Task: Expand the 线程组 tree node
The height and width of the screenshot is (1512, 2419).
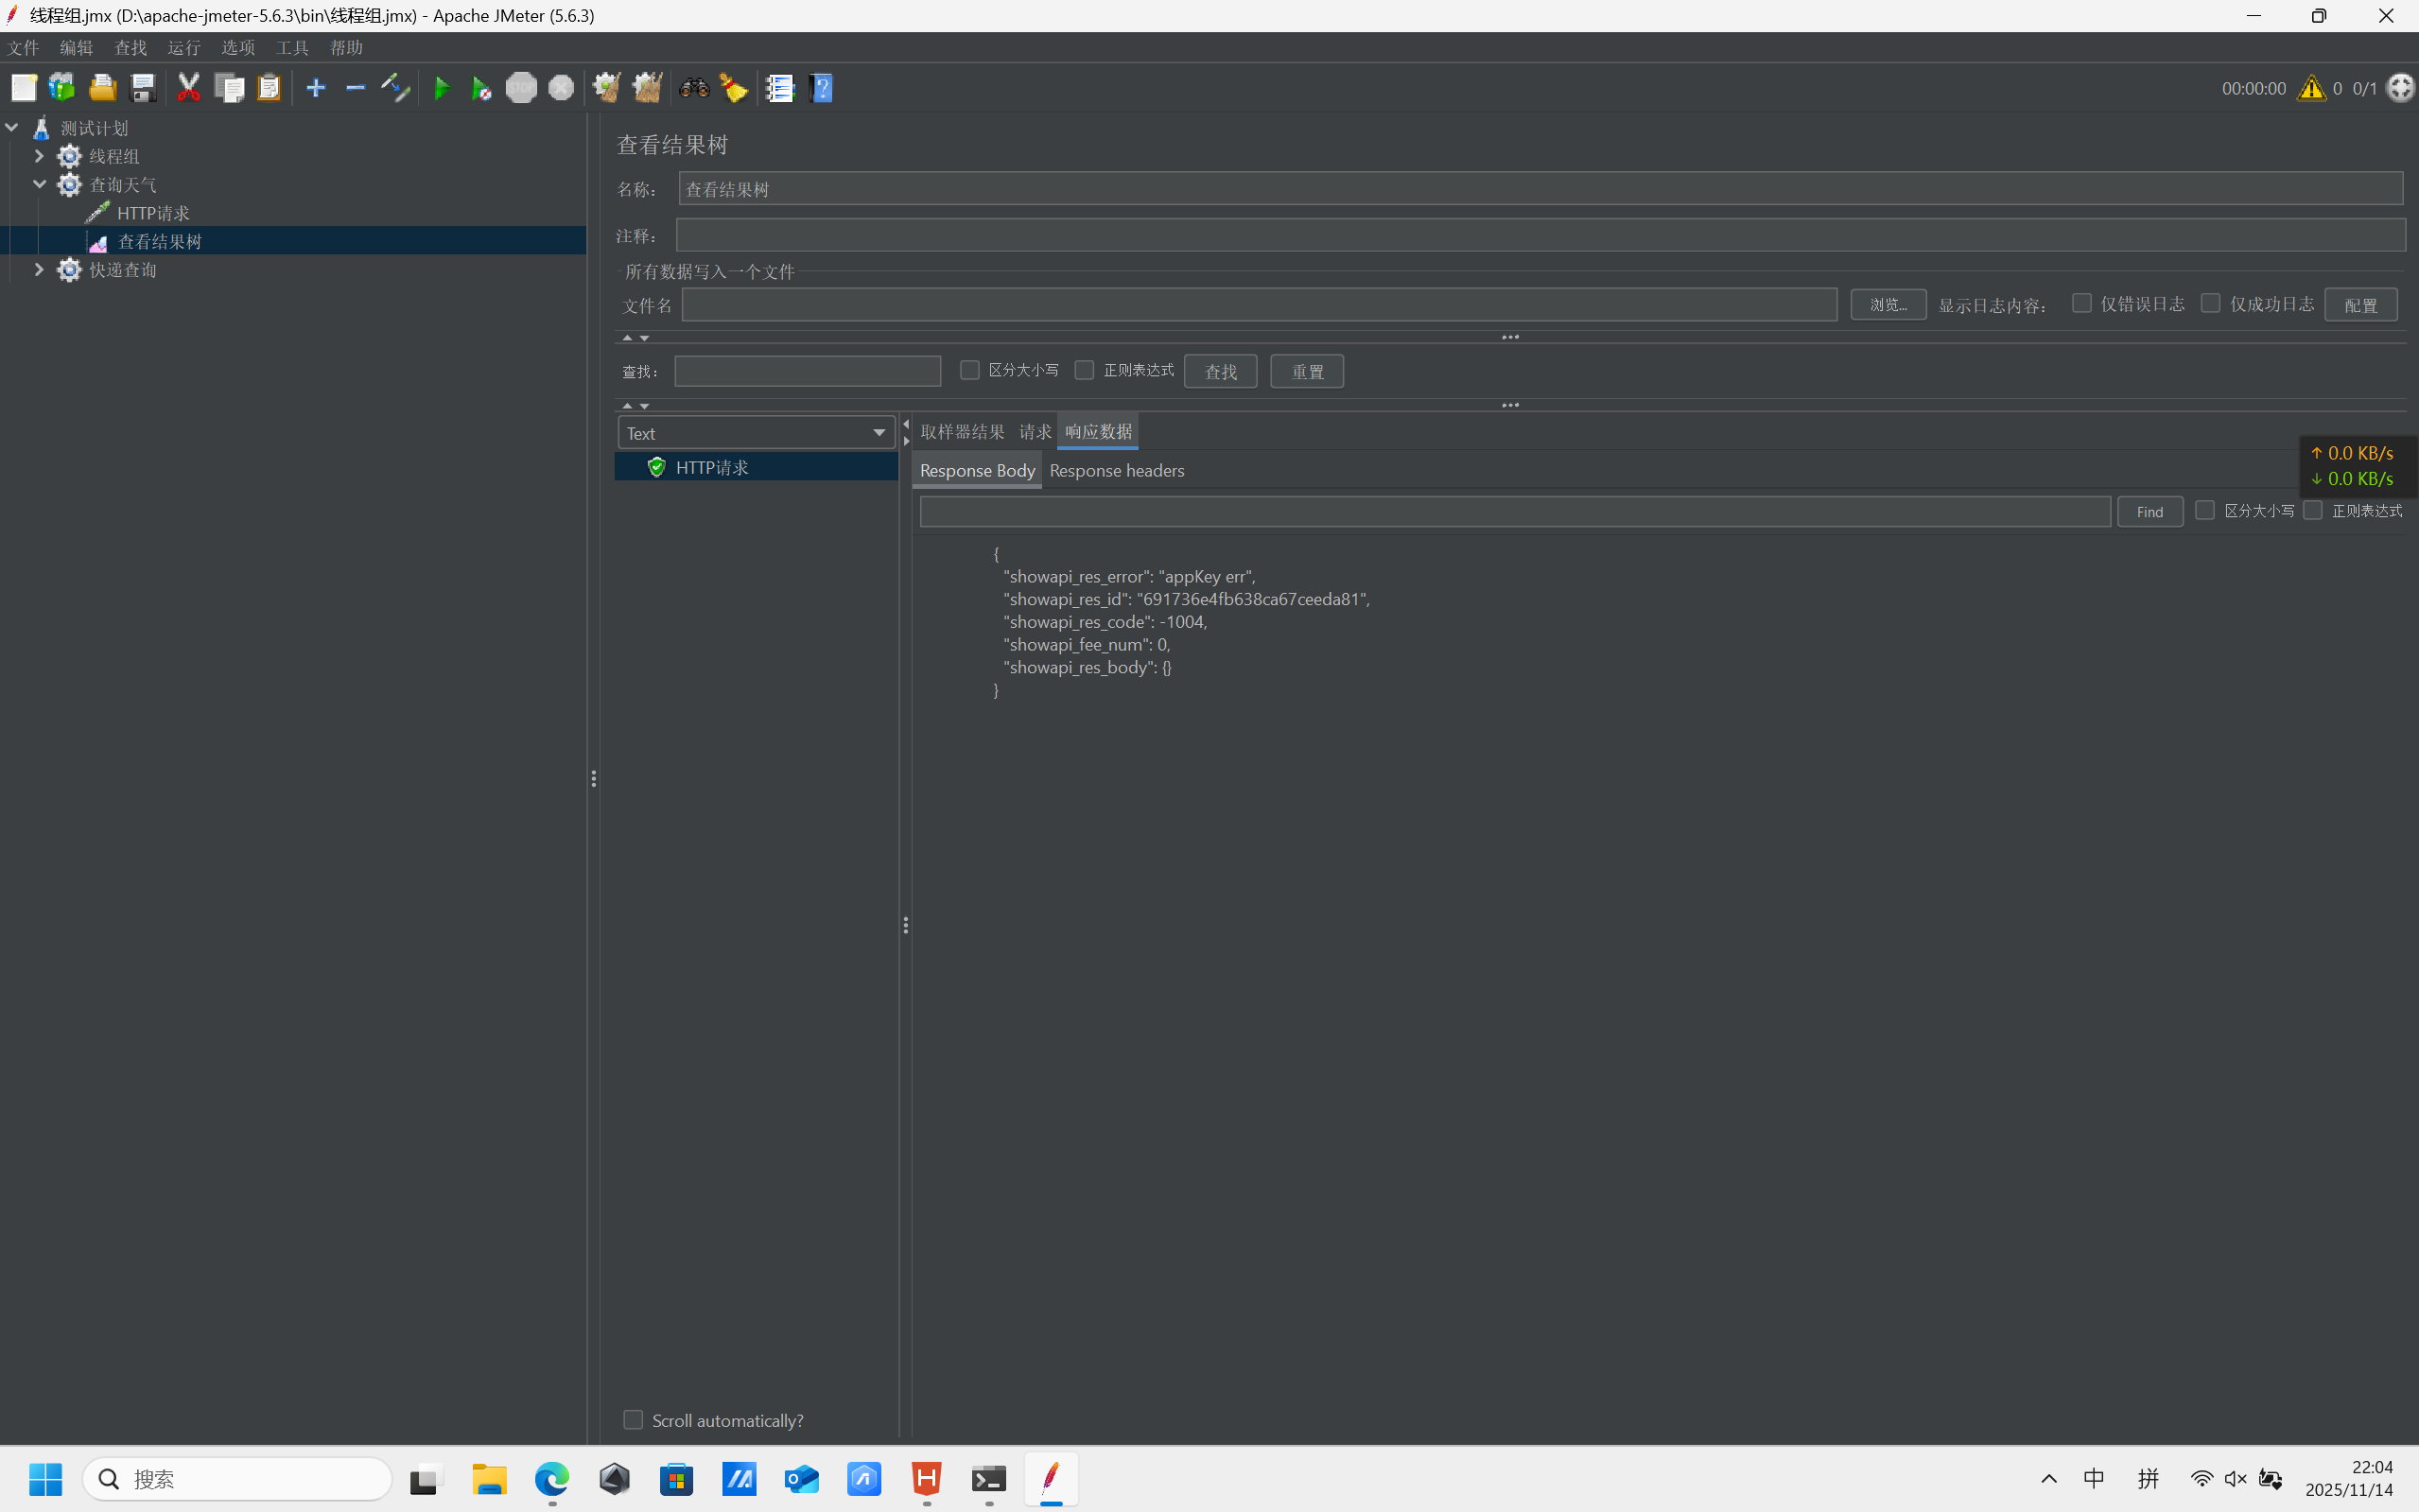Action: point(39,156)
